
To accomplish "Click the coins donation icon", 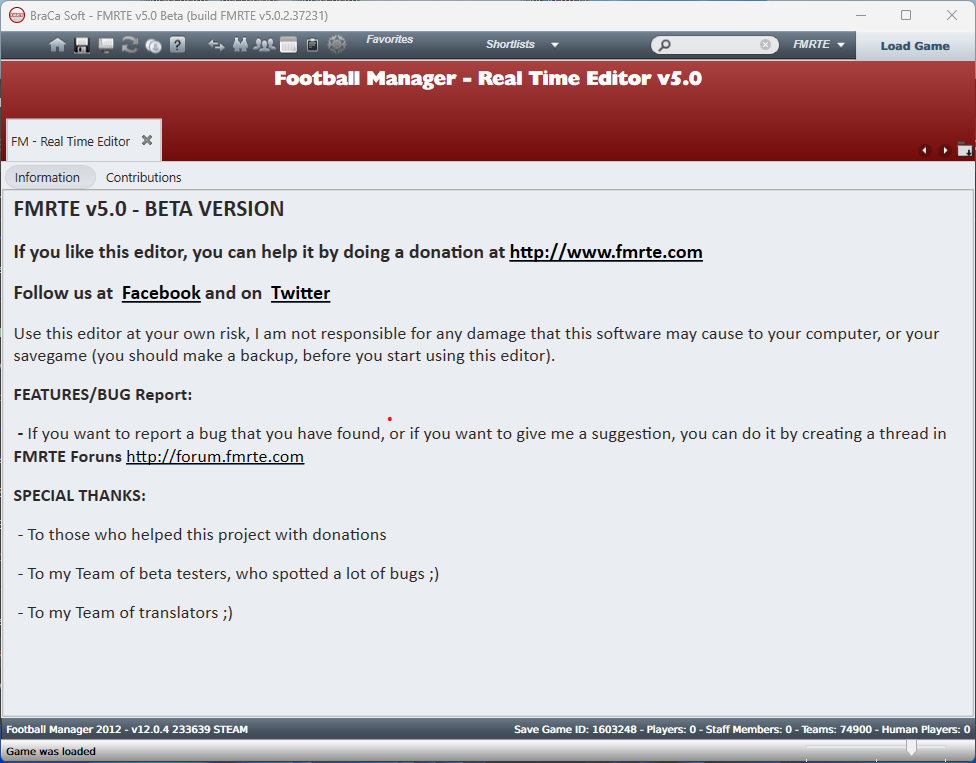I will [x=154, y=45].
